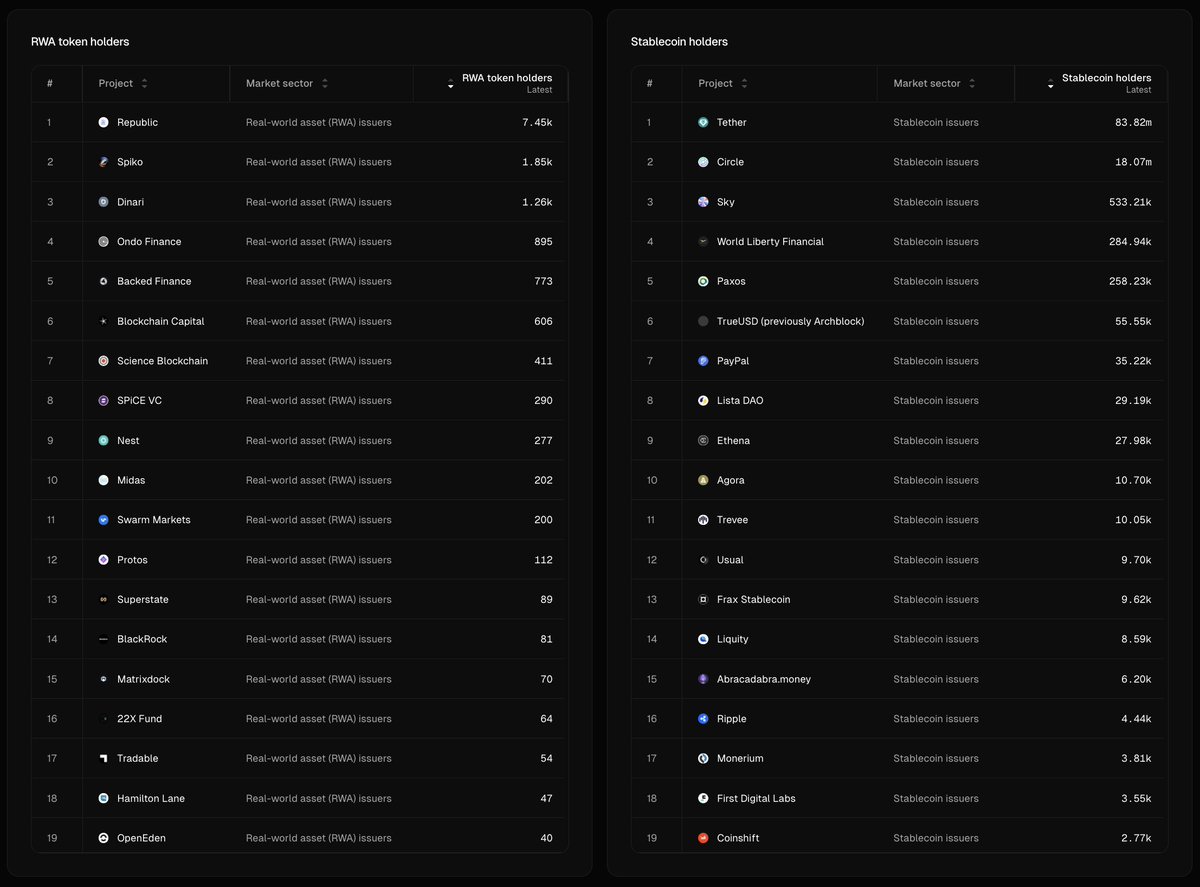Screen dimensions: 1200x887
Task: Open the World Liberty Financial link
Action: click(770, 242)
